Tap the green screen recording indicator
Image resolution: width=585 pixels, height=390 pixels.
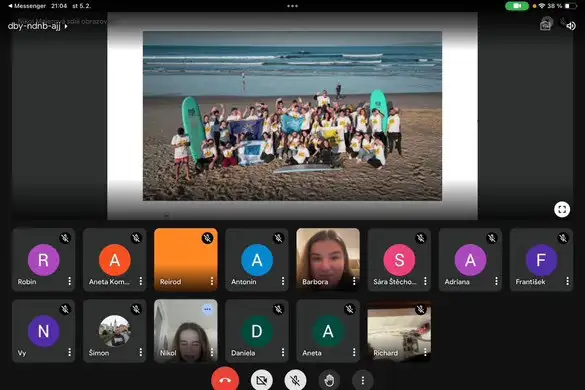pyautogui.click(x=517, y=6)
